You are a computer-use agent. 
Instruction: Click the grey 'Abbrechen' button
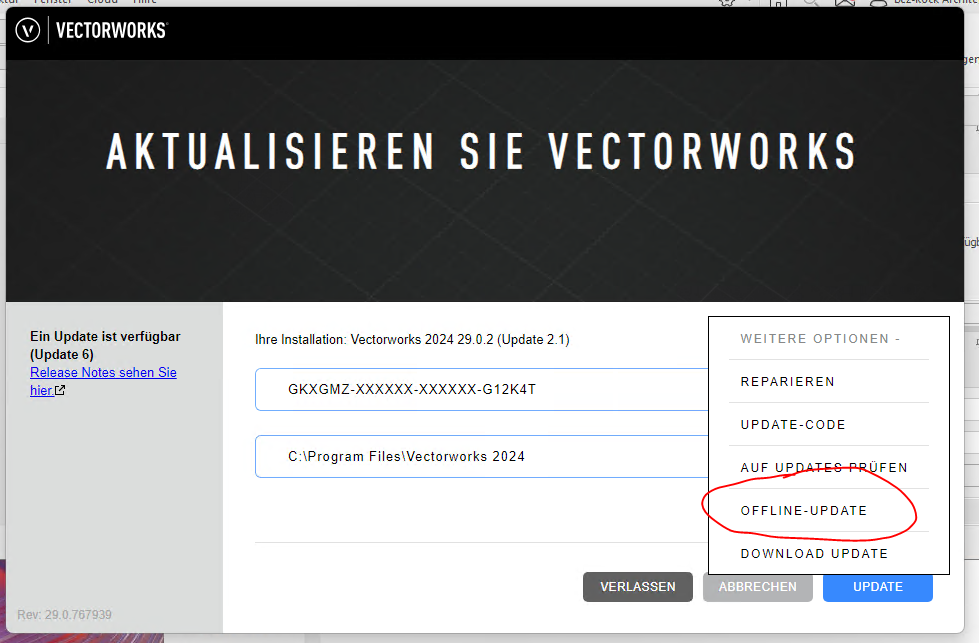[757, 587]
